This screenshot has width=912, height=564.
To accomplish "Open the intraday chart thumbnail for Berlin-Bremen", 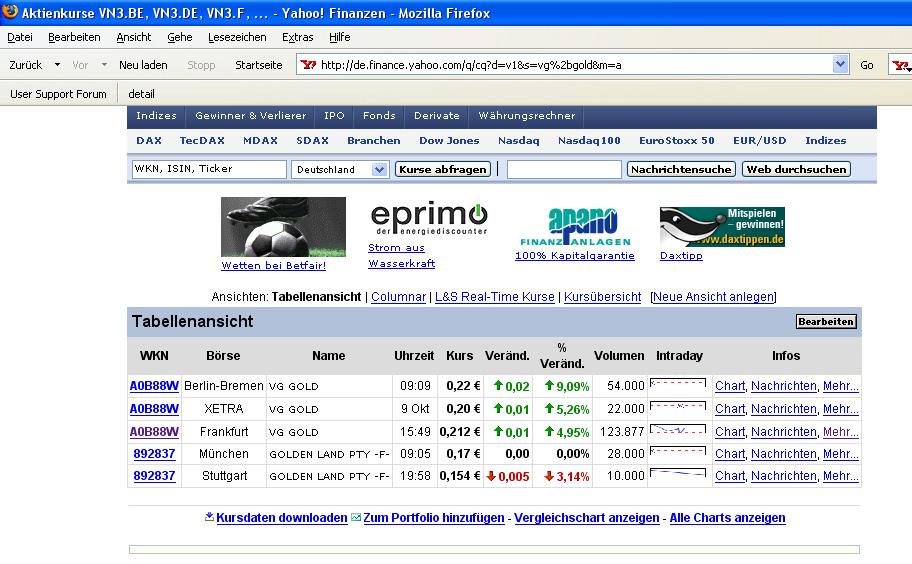I will tap(678, 385).
